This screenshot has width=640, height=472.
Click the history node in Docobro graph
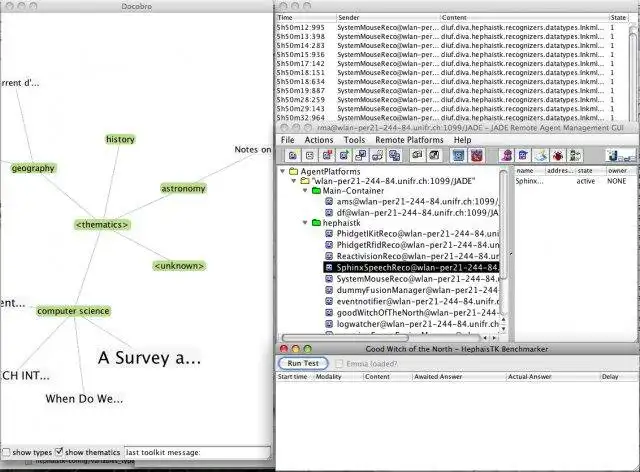pos(120,139)
